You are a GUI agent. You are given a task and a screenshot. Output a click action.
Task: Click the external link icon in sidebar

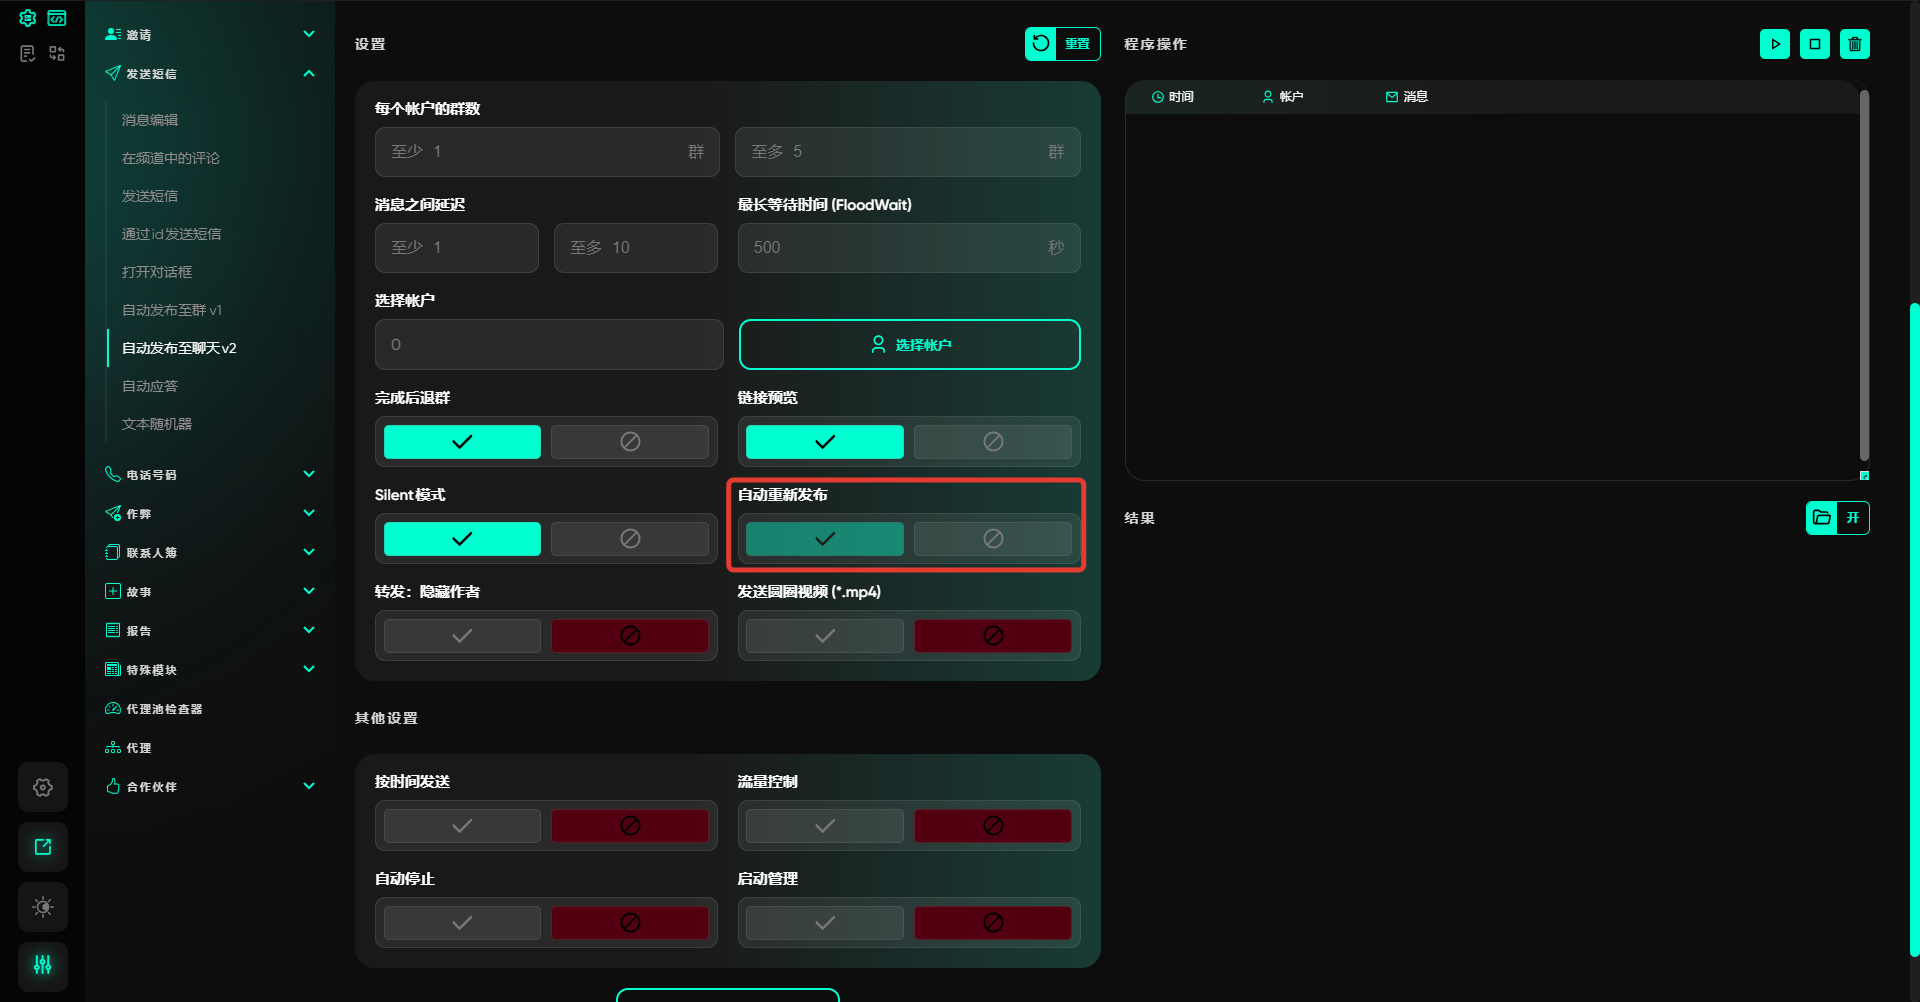click(43, 847)
